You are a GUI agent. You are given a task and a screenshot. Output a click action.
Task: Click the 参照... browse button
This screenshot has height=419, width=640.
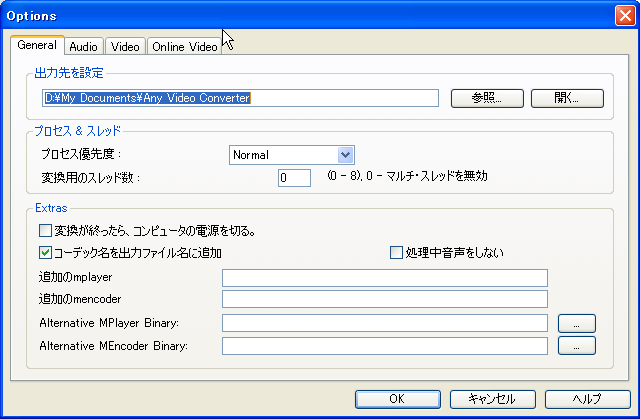pos(487,98)
